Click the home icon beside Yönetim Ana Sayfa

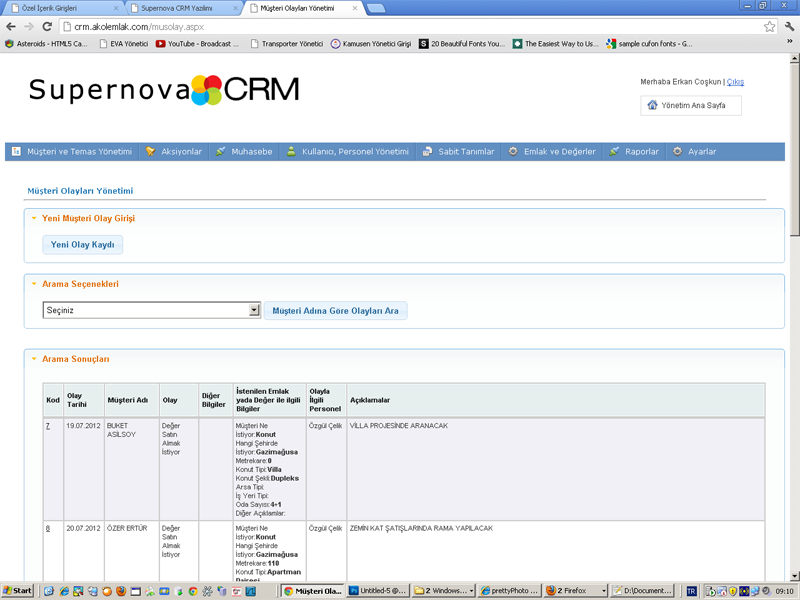pos(652,105)
